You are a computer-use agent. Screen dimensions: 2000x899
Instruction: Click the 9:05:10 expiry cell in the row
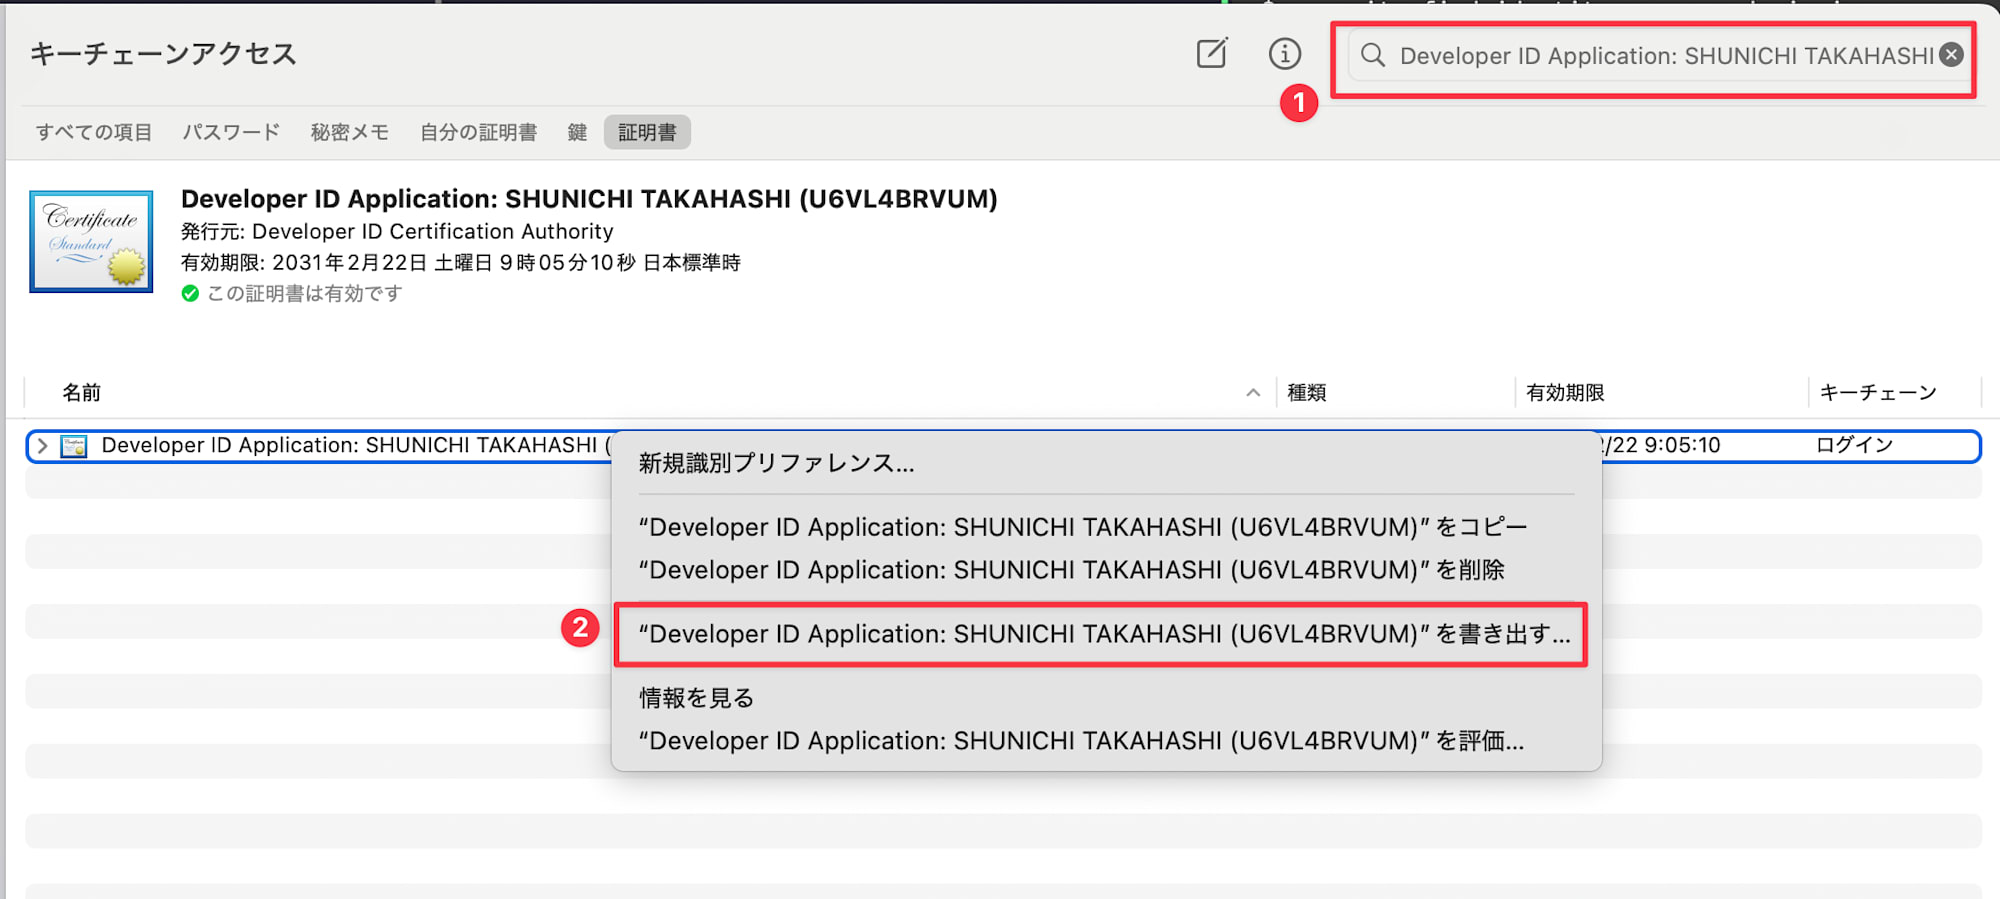pos(1662,445)
